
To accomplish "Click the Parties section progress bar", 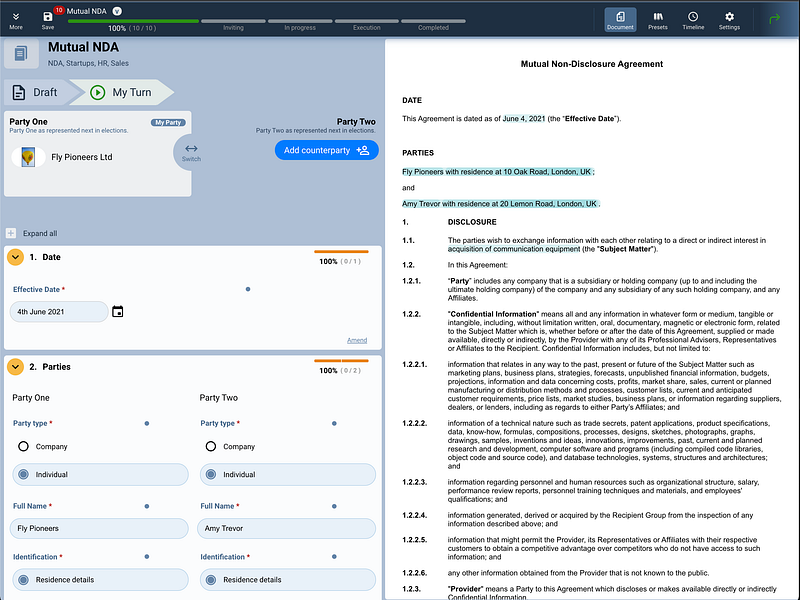I will 341,361.
